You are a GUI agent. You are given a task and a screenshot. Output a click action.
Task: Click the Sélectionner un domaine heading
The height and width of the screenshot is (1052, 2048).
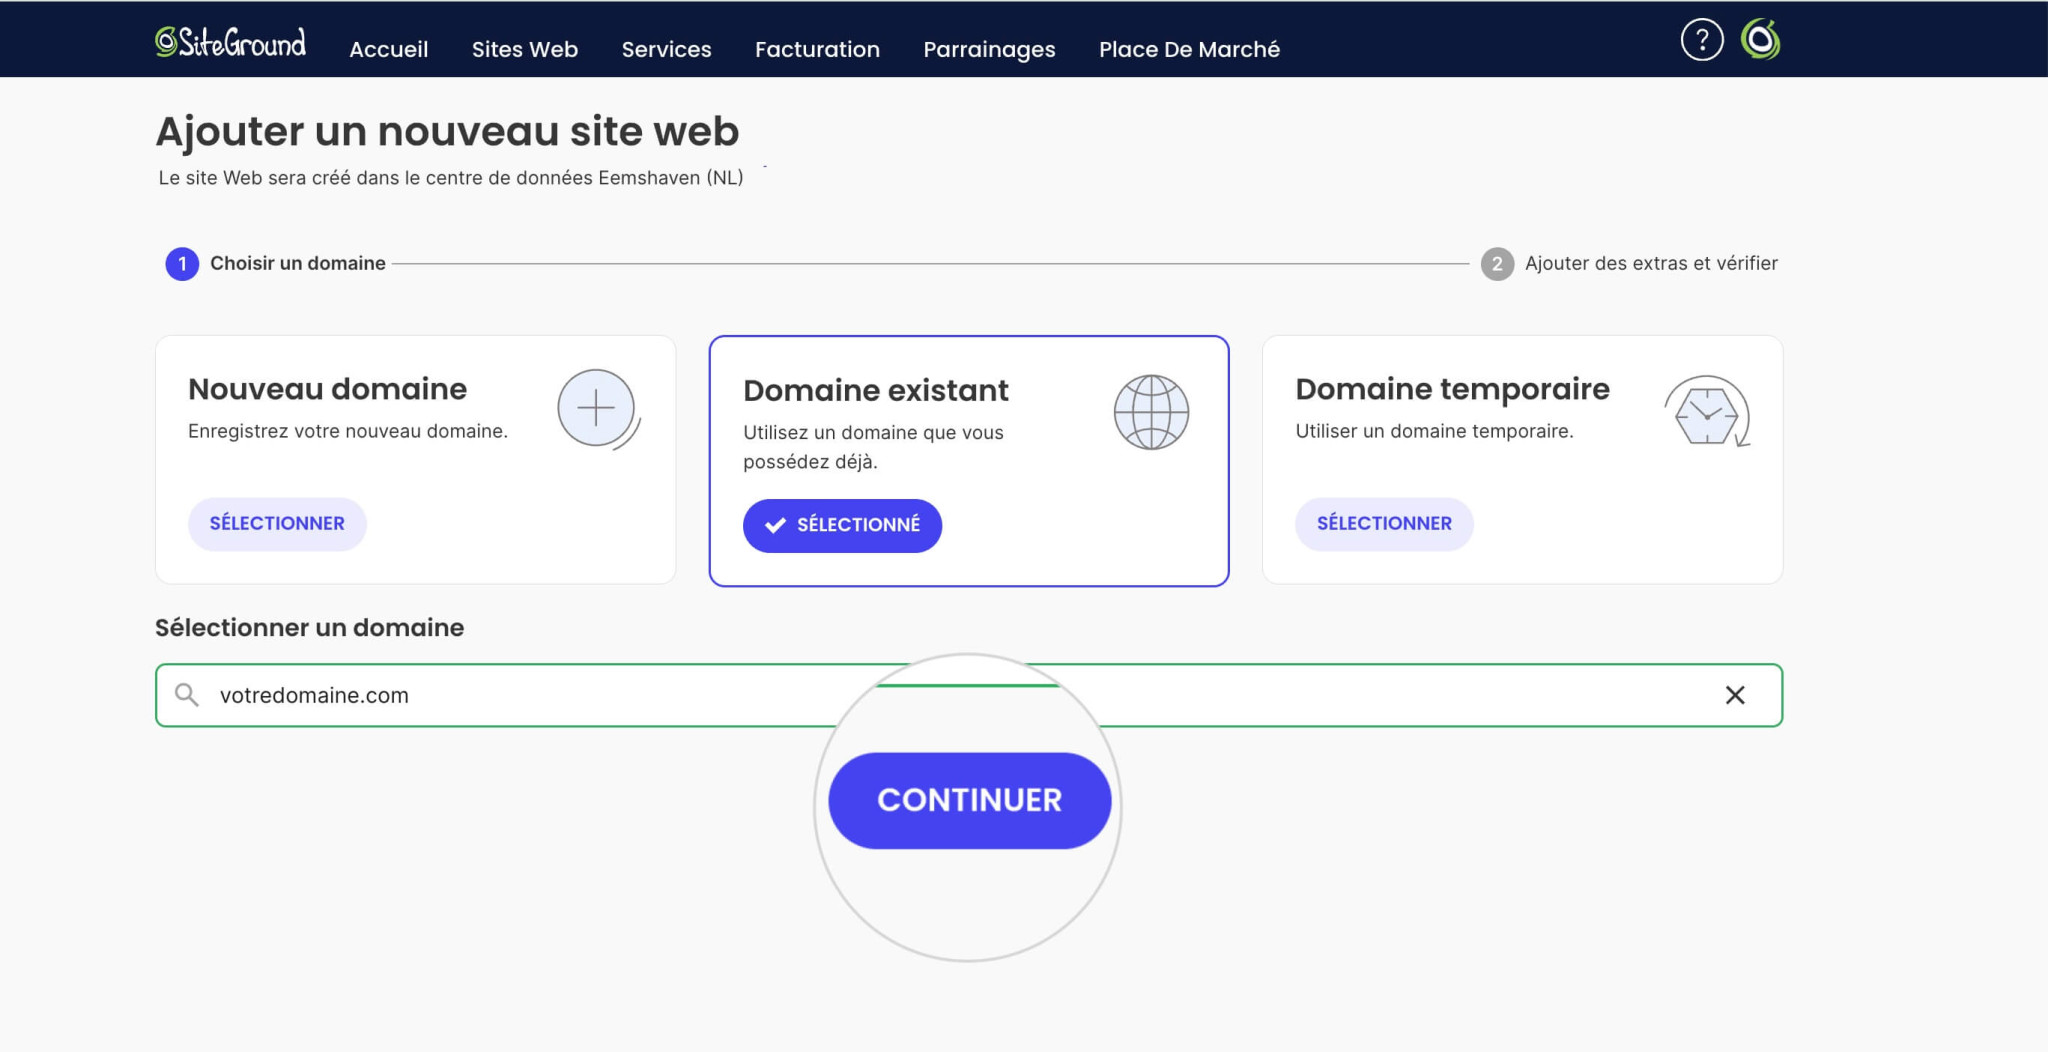tap(309, 627)
